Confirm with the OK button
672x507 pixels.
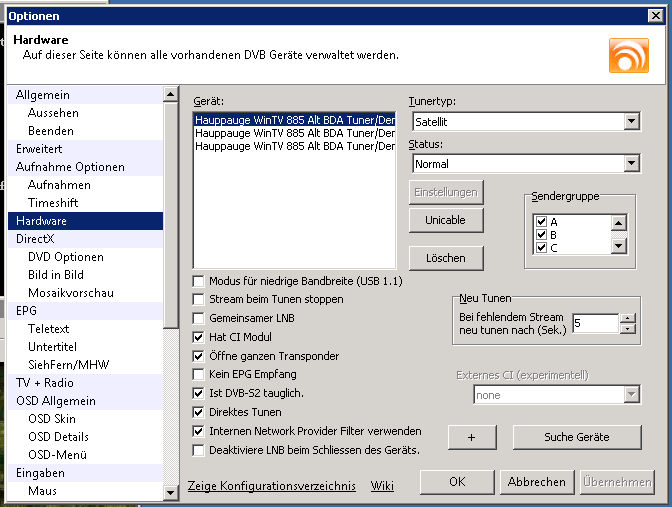(x=457, y=482)
